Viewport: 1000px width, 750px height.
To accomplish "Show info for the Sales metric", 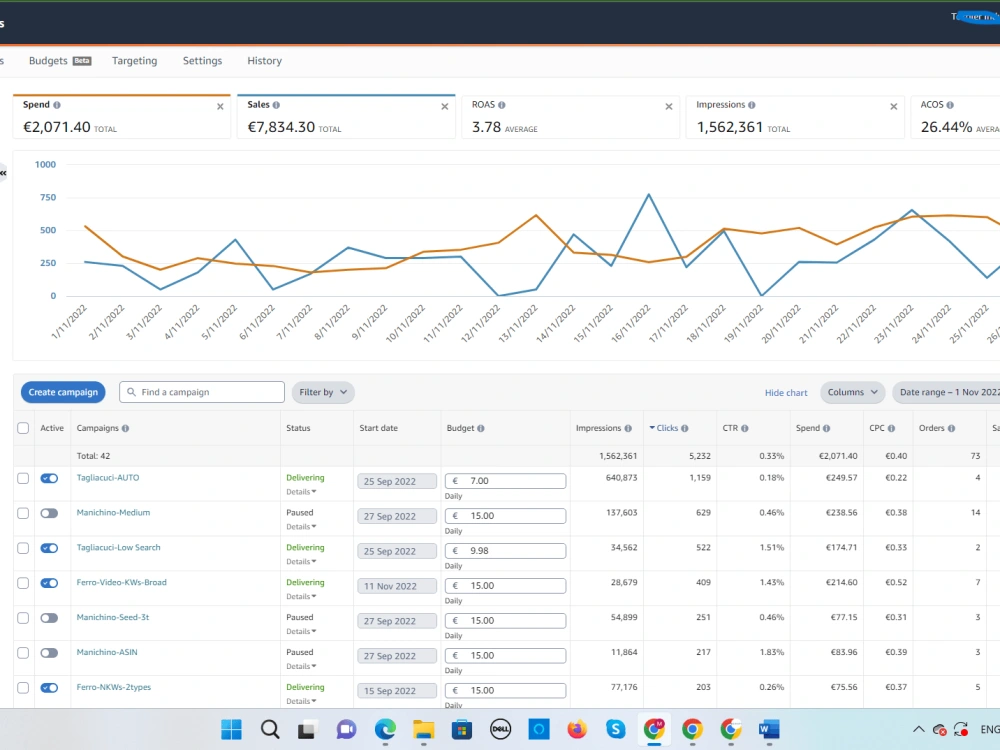I will tap(276, 105).
